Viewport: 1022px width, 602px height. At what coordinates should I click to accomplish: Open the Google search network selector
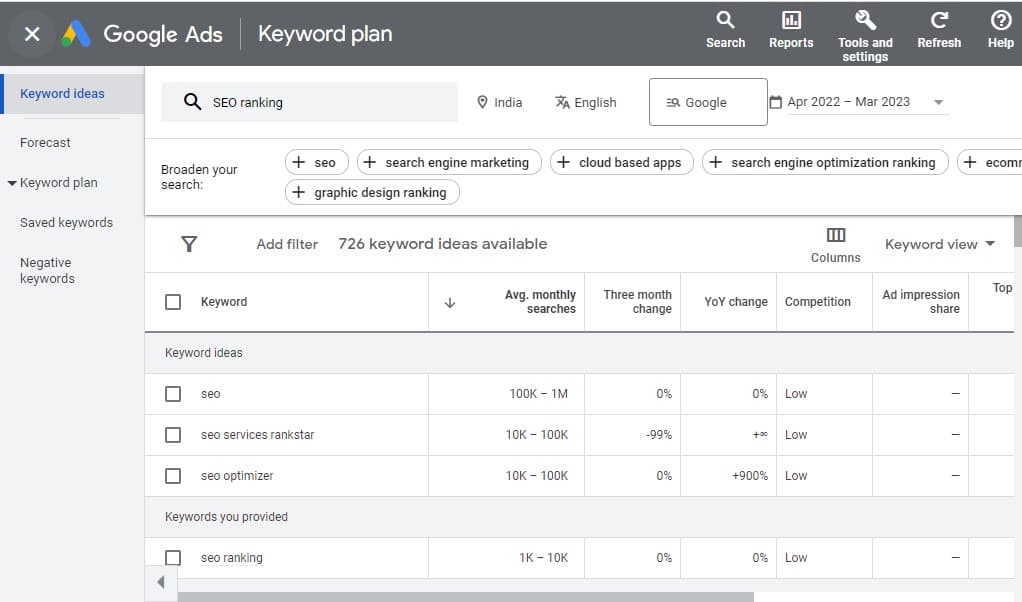[708, 102]
